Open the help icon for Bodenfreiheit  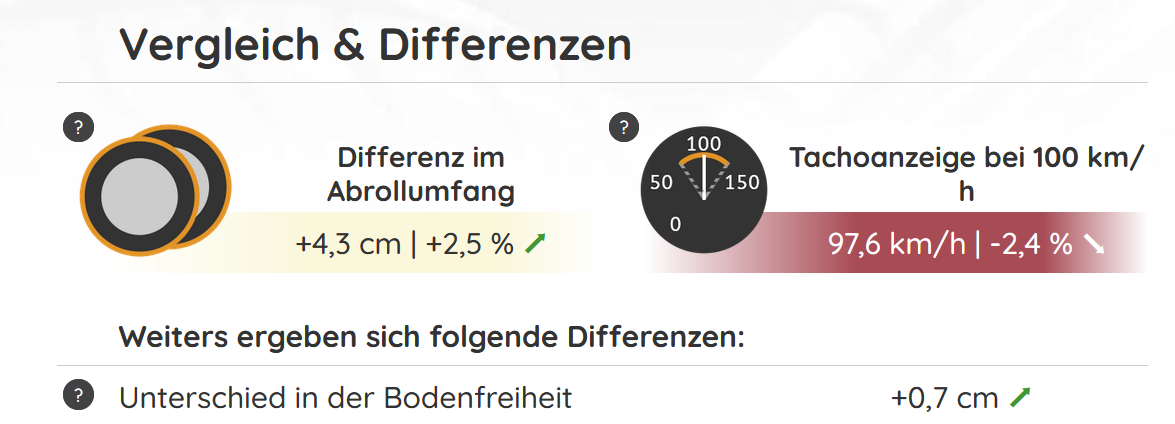[x=78, y=396]
